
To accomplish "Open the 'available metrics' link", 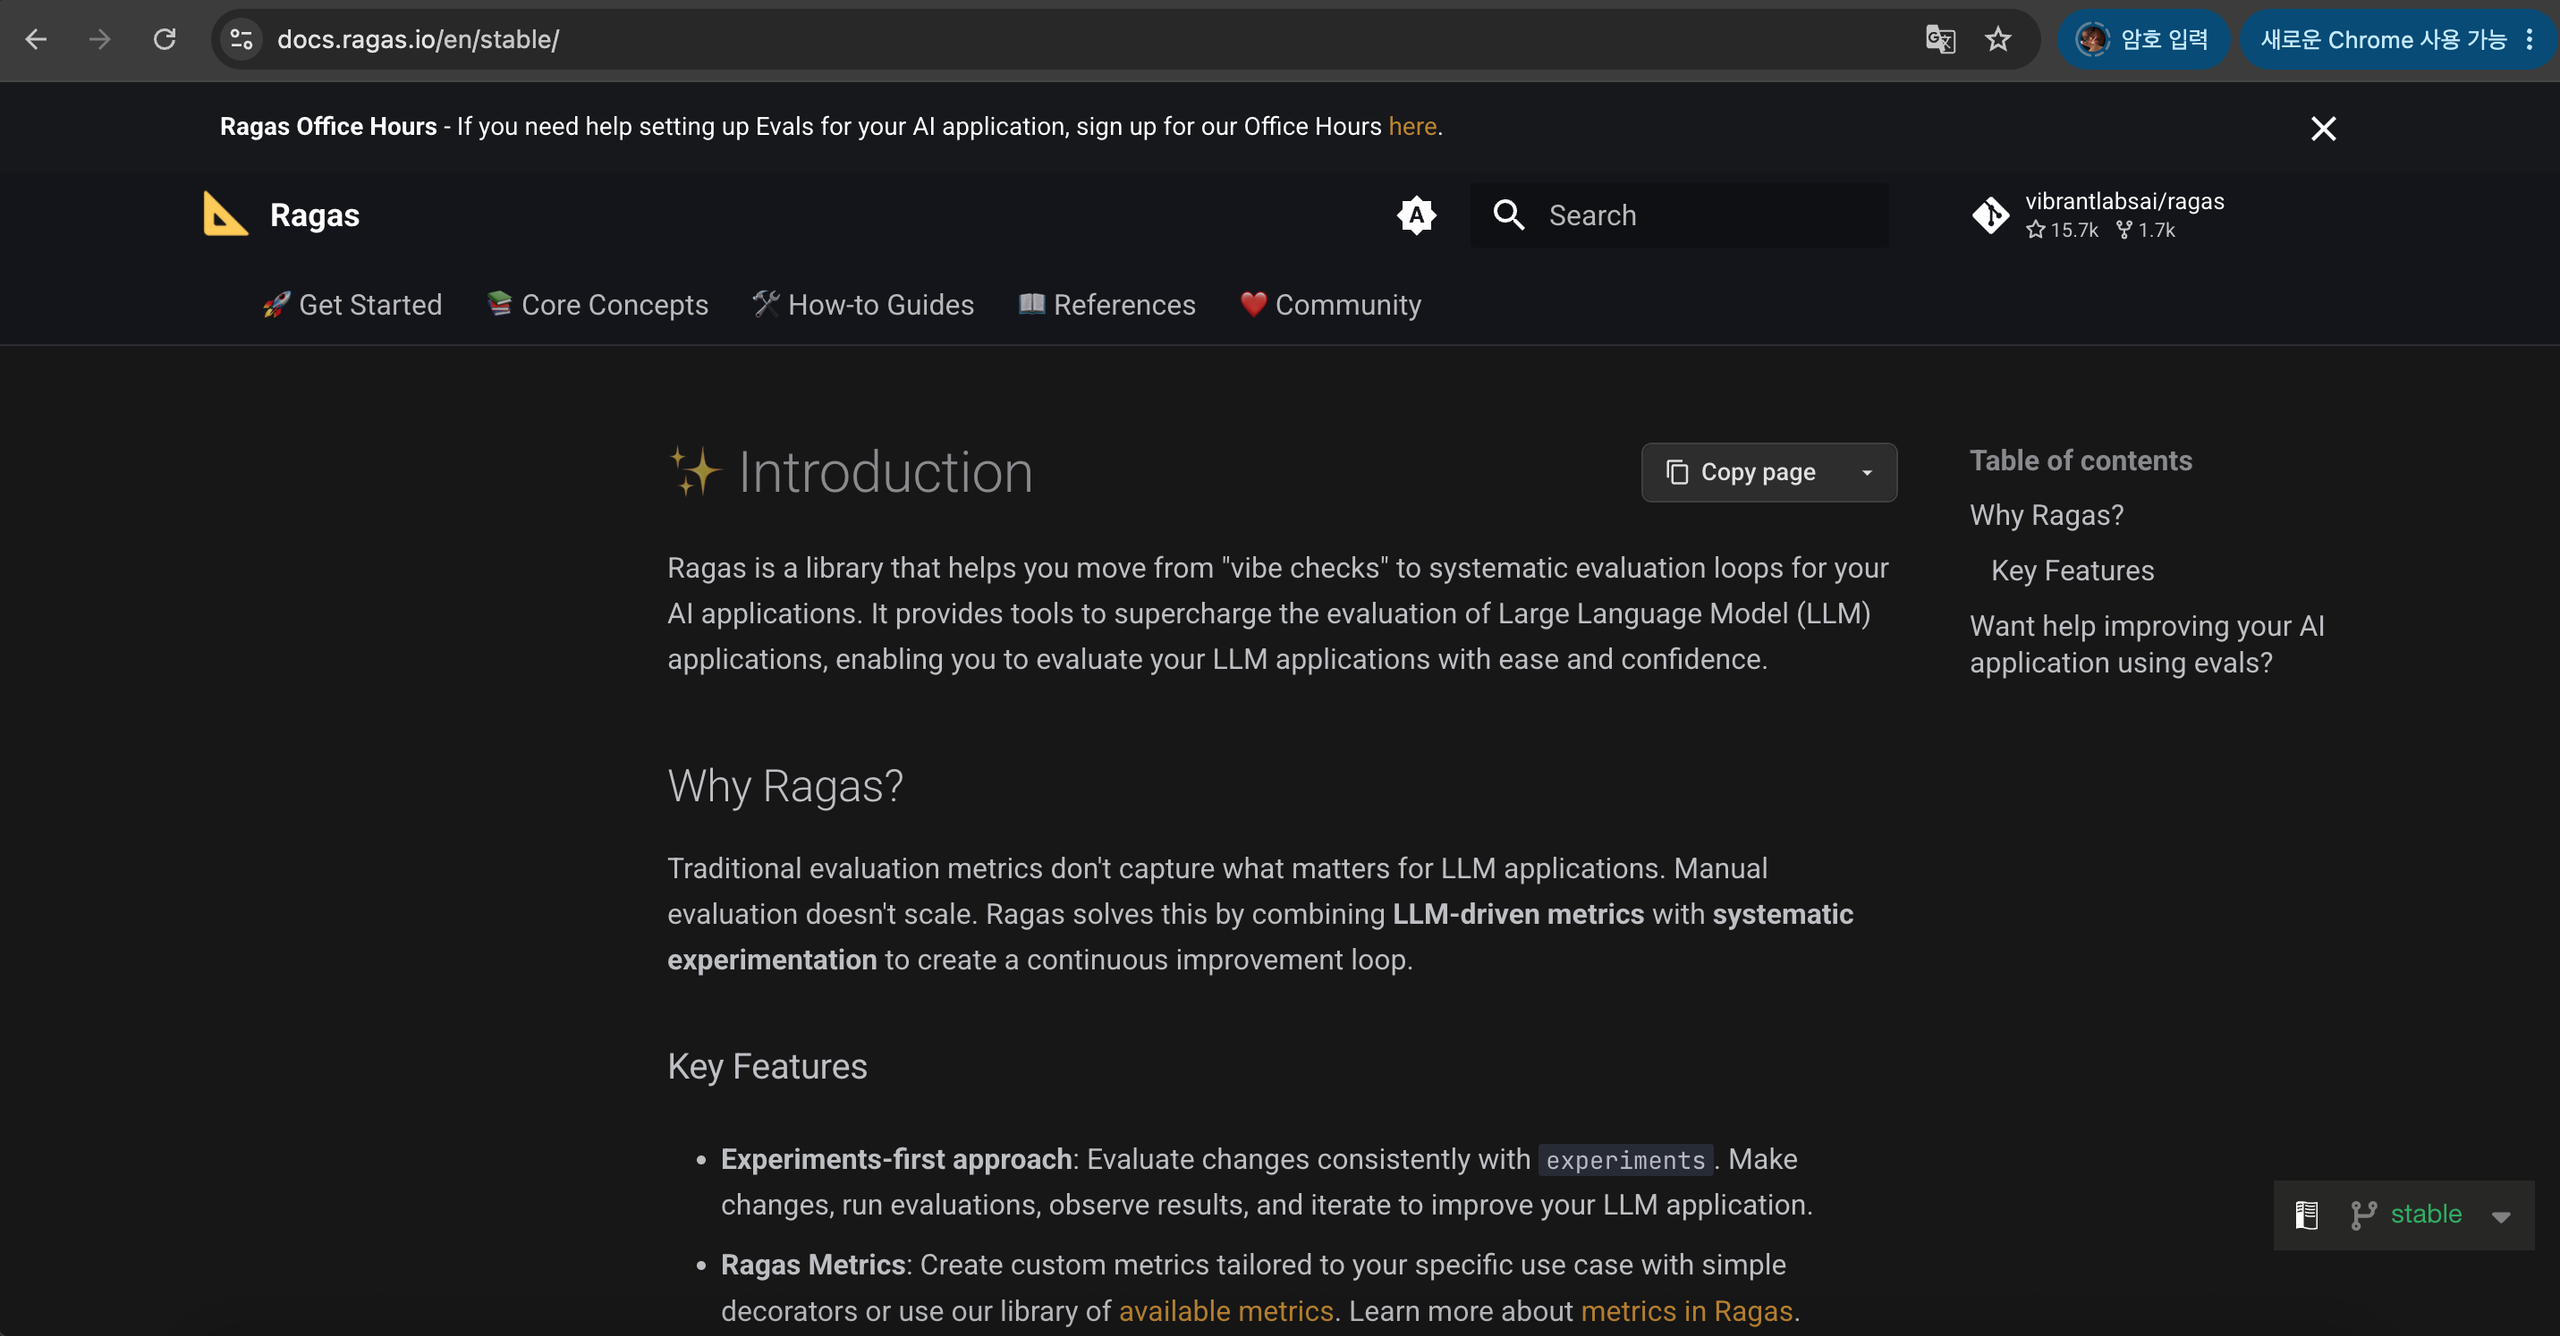I will 1226,1311.
